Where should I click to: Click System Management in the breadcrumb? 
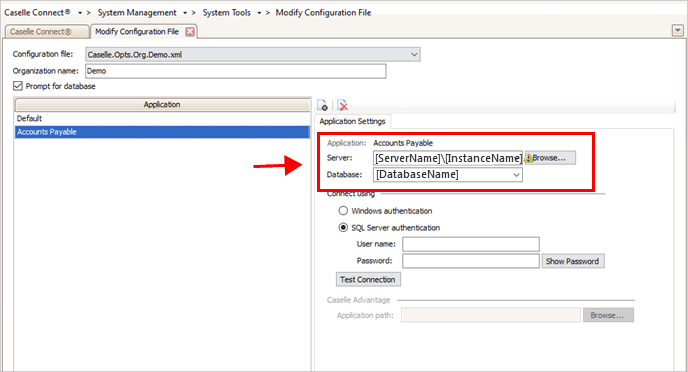(137, 13)
